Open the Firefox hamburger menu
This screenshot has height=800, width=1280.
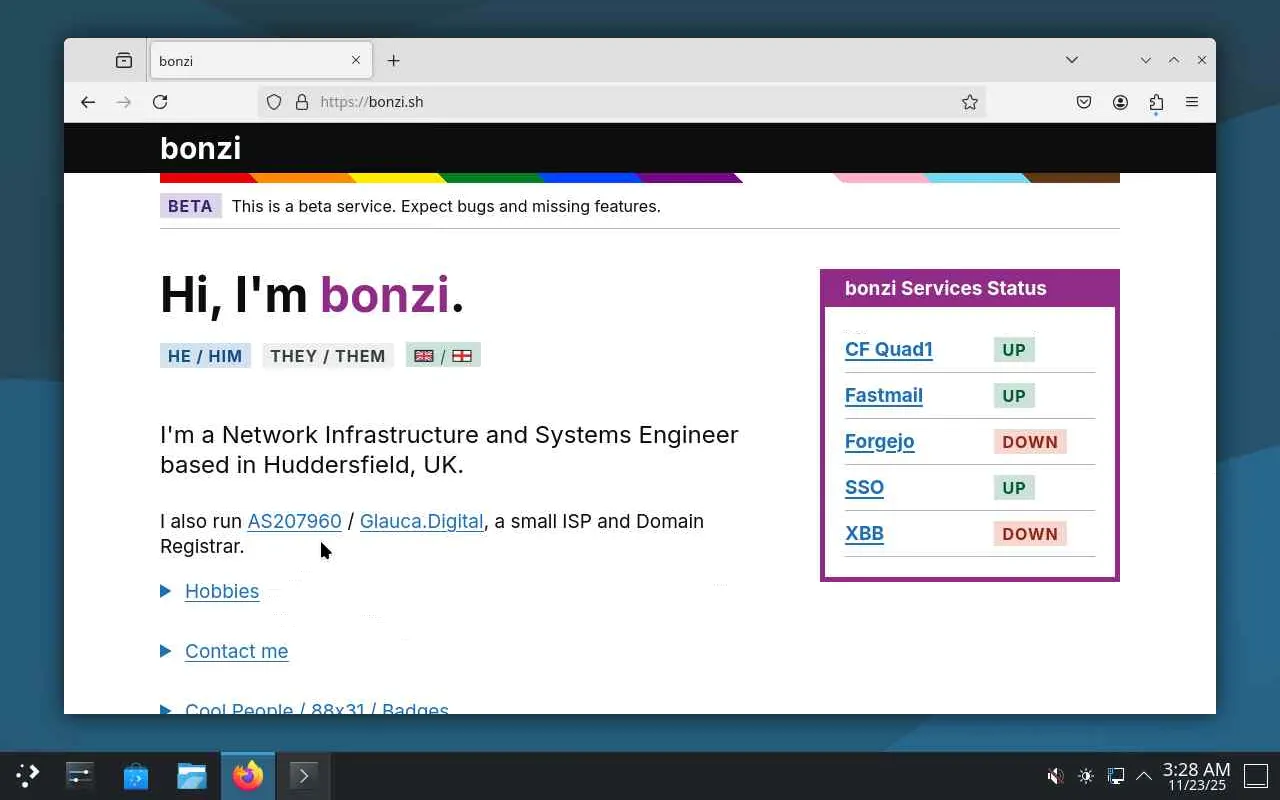pyautogui.click(x=1192, y=102)
